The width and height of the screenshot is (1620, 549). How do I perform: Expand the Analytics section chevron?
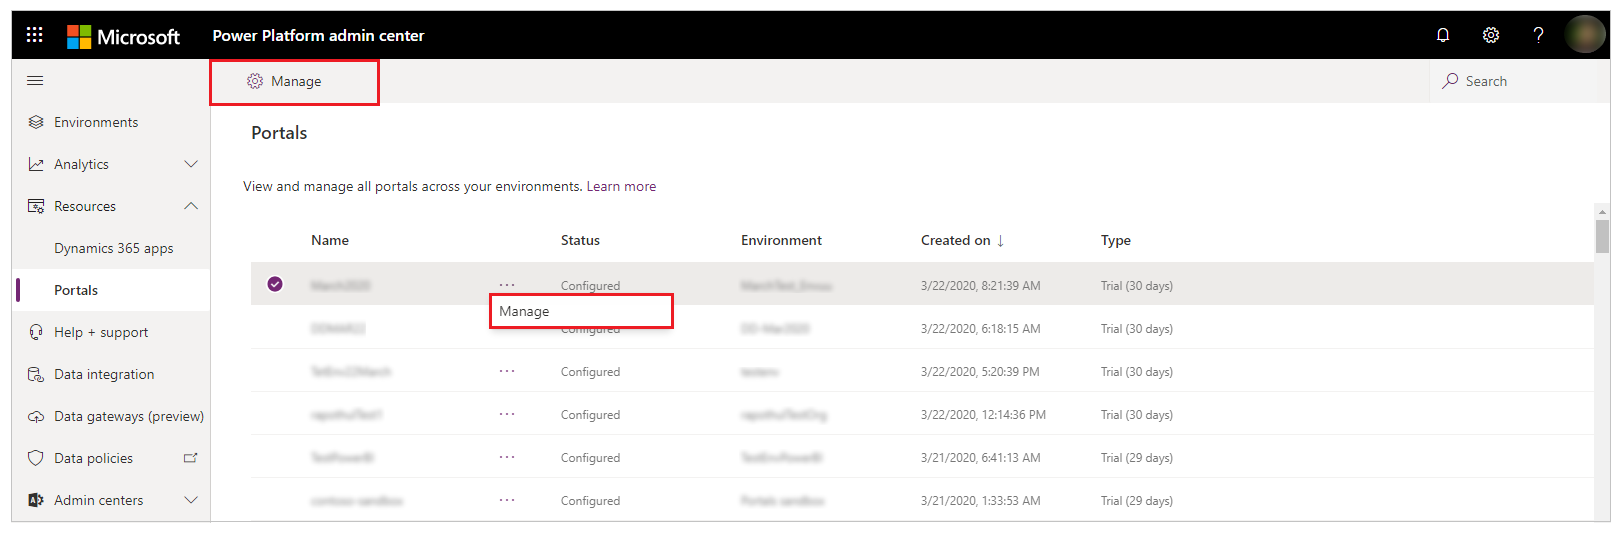coord(191,164)
